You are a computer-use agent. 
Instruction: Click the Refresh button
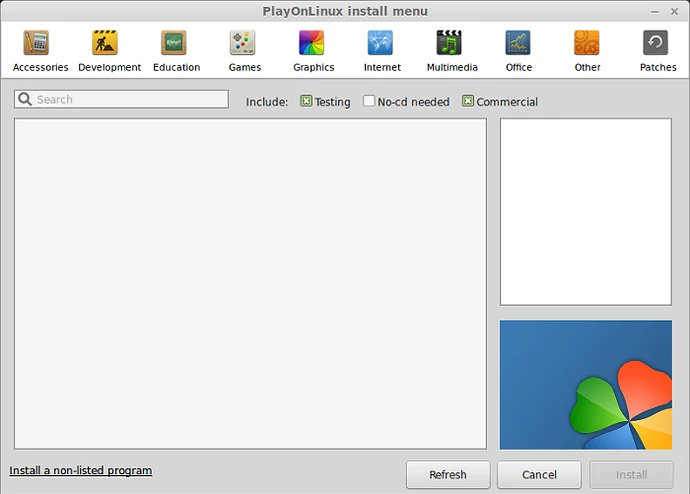pos(448,474)
